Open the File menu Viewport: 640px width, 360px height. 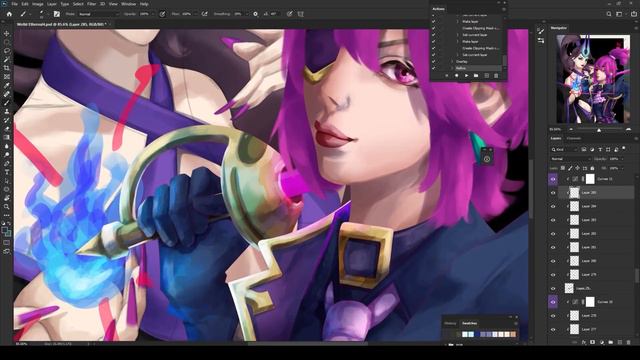(14, 4)
